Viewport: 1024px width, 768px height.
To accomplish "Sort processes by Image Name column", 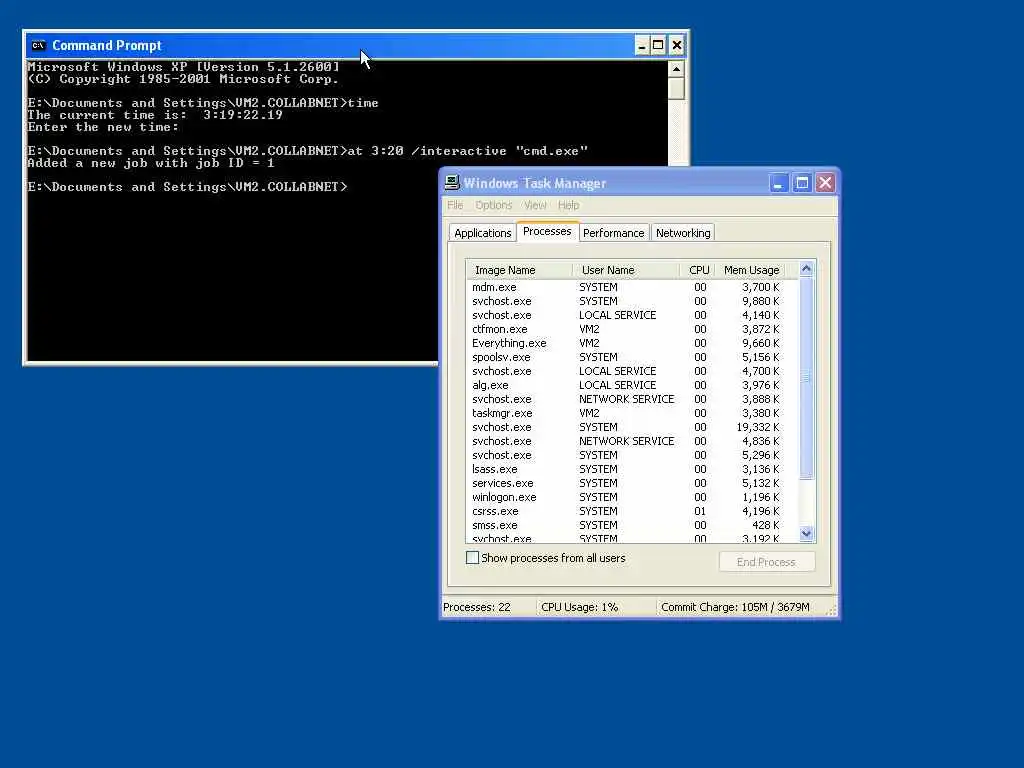I will tap(519, 270).
